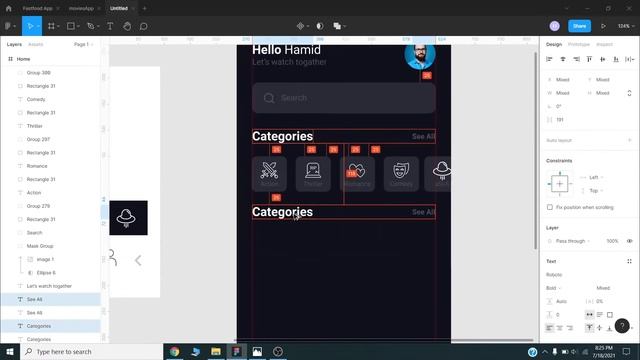Switch to the Layers tab
The width and height of the screenshot is (640, 360).
(x=14, y=44)
